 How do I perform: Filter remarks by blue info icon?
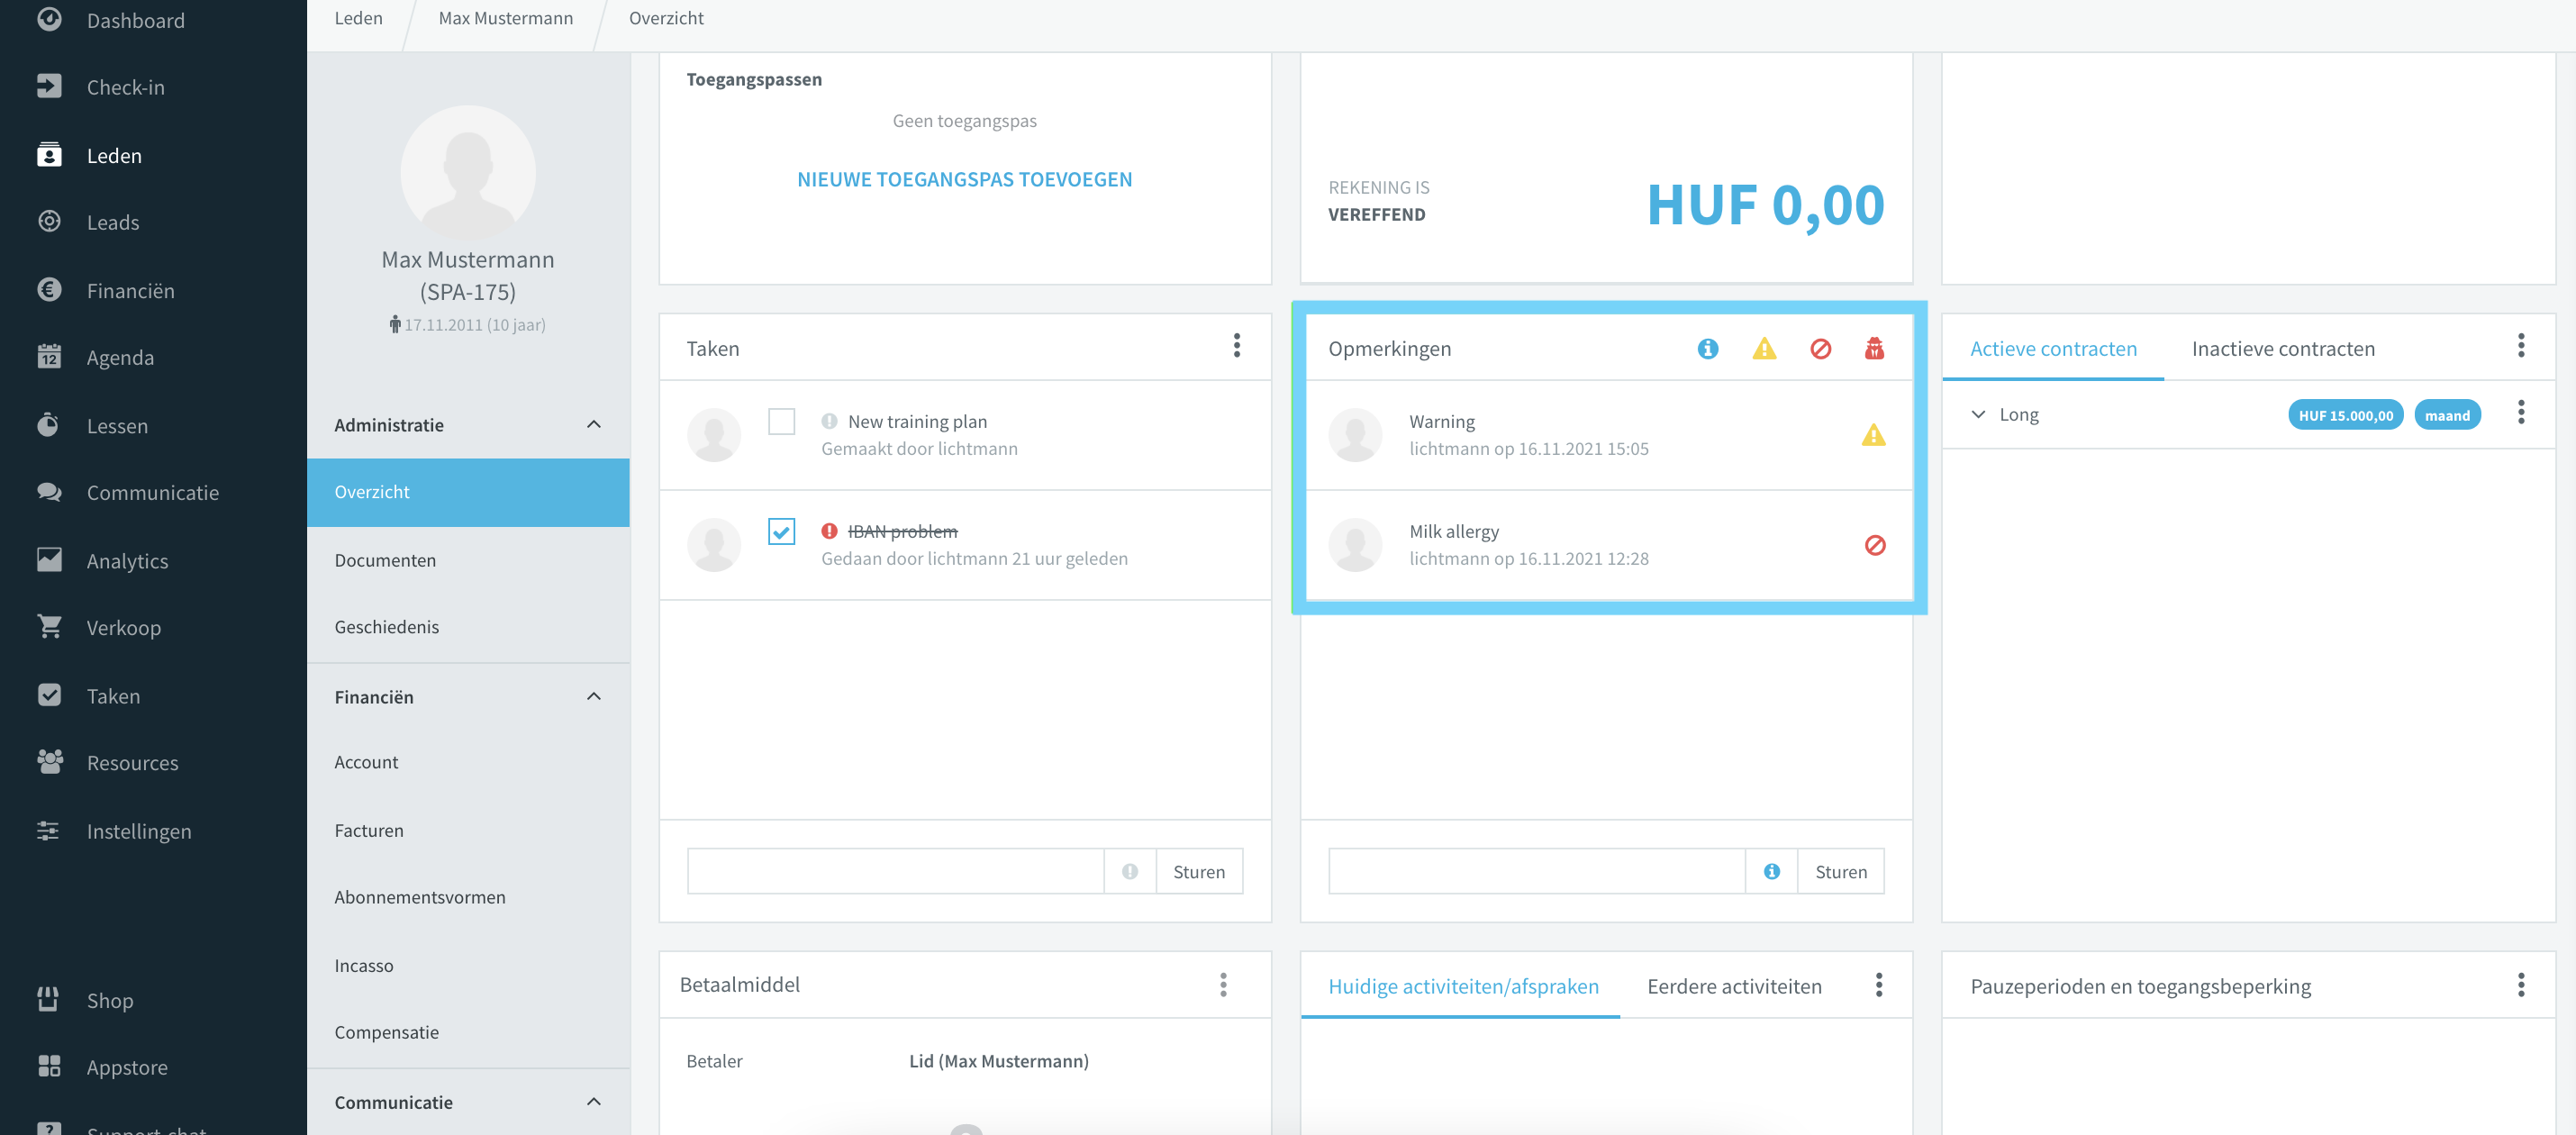coord(1707,348)
